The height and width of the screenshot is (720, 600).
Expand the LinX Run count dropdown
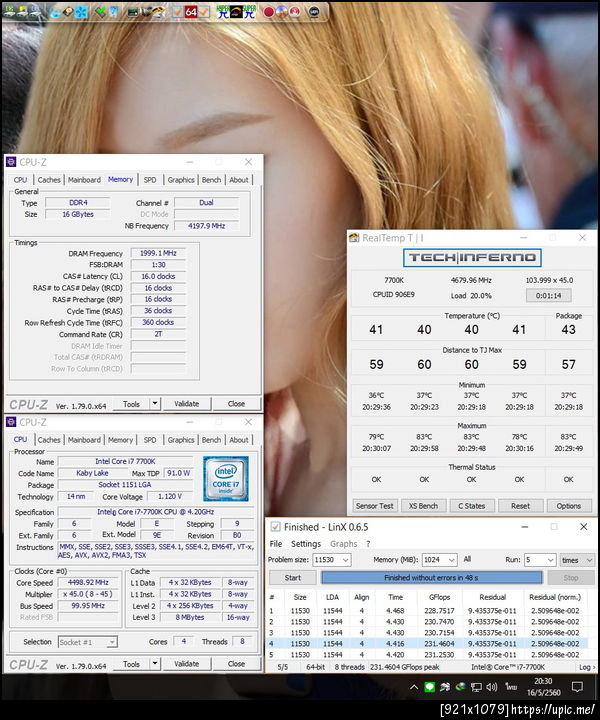click(551, 560)
